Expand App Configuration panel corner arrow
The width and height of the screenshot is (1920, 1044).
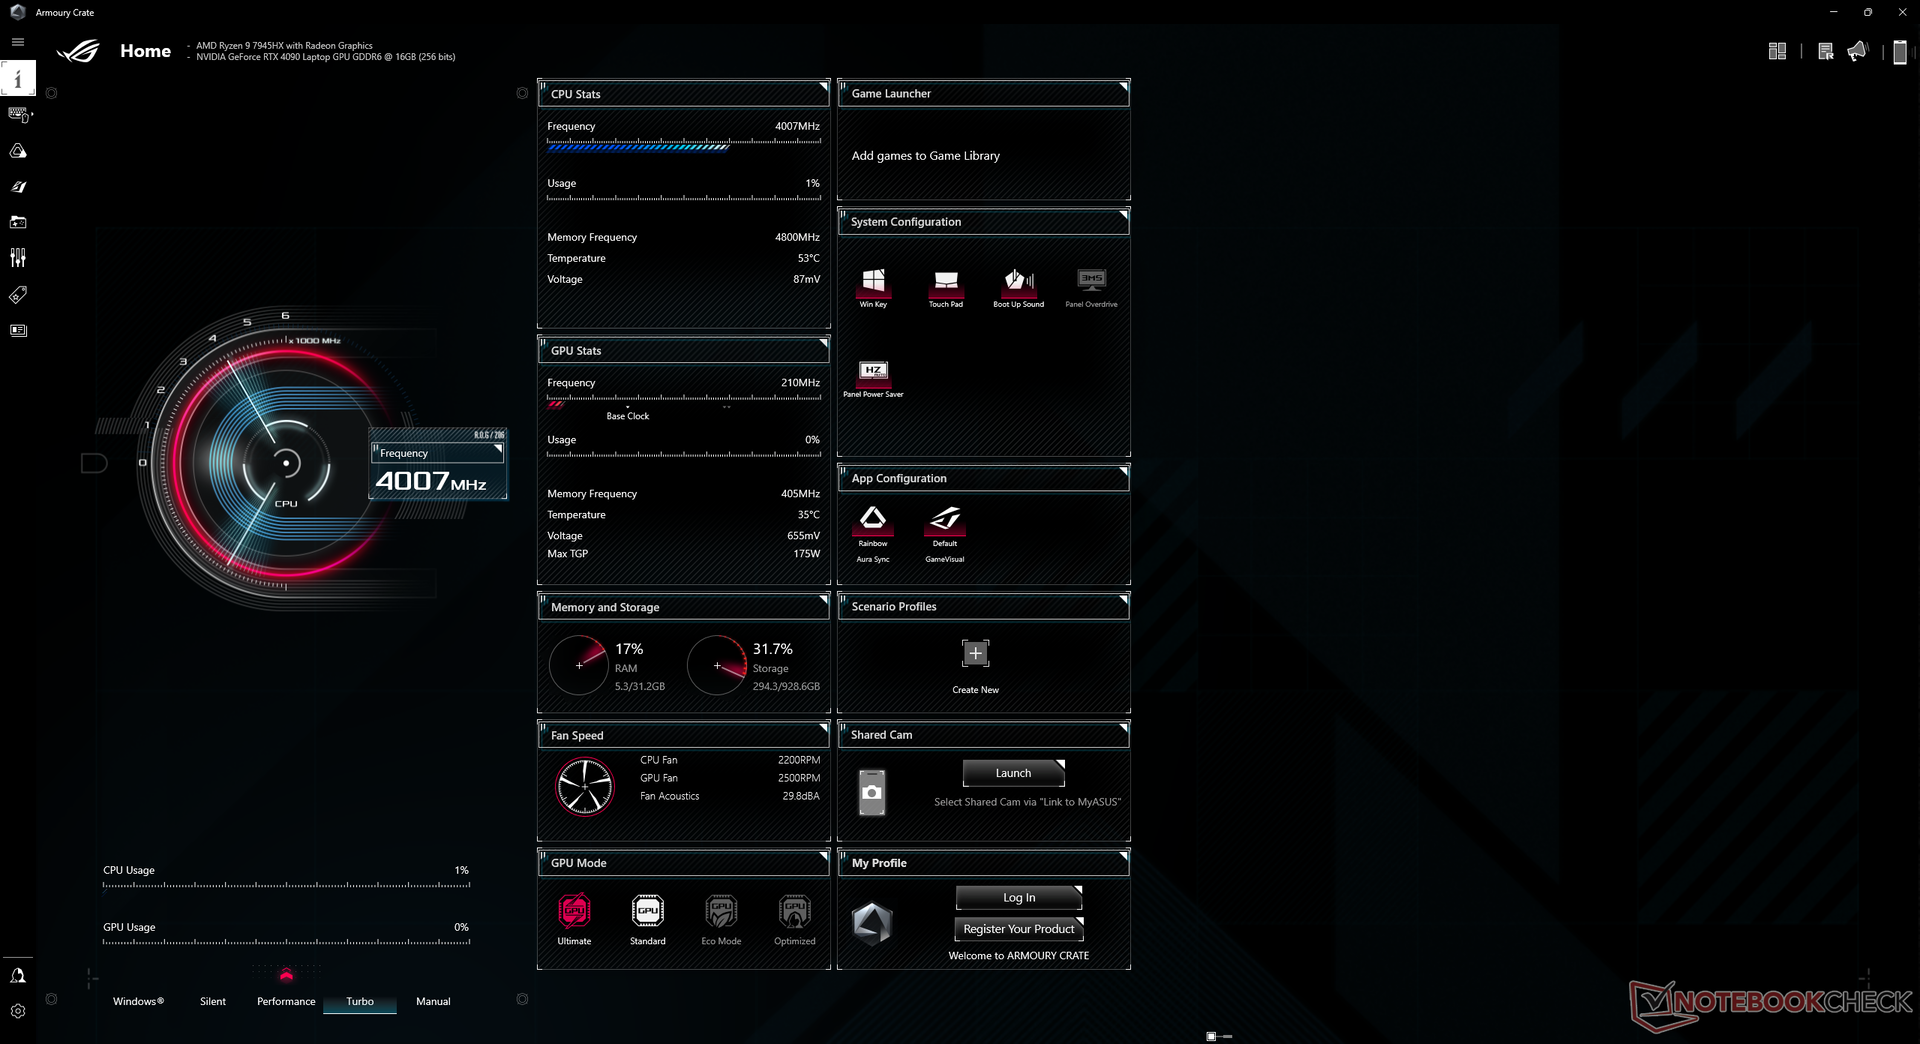(x=1124, y=470)
